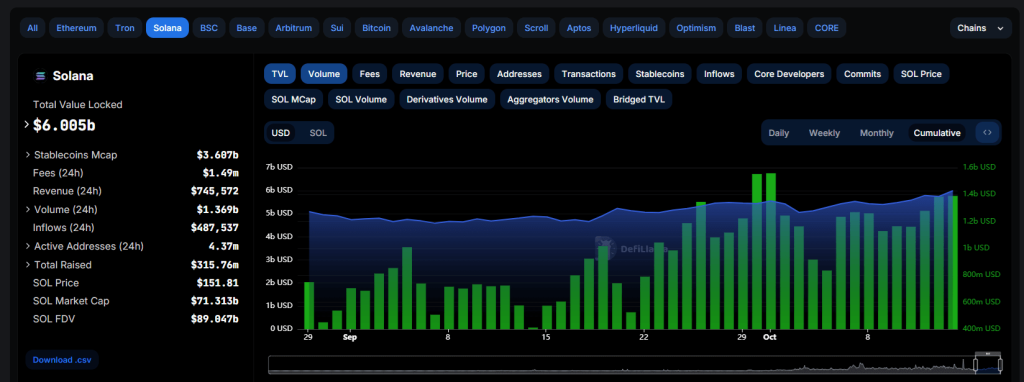The image size is (1024, 382).
Task: Enable the Transactions chart metric
Action: pyautogui.click(x=588, y=74)
